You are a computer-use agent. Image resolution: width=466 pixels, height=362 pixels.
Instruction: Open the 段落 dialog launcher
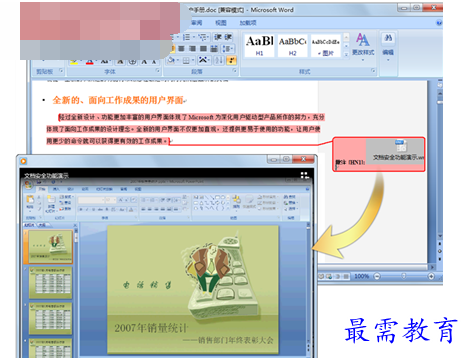(234, 71)
